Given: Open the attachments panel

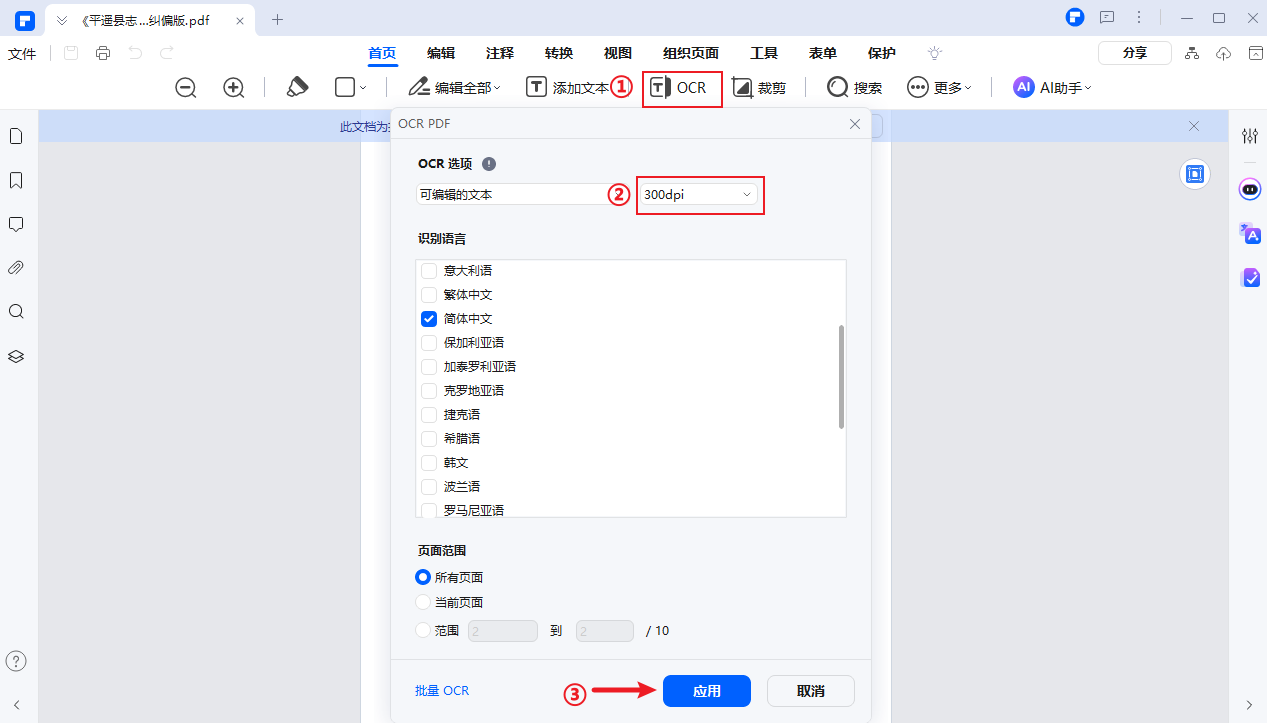Looking at the screenshot, I should pos(16,267).
